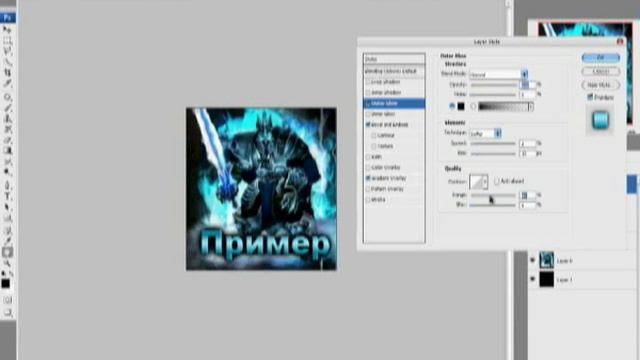Adjust the Spread slider

(x=493, y=144)
